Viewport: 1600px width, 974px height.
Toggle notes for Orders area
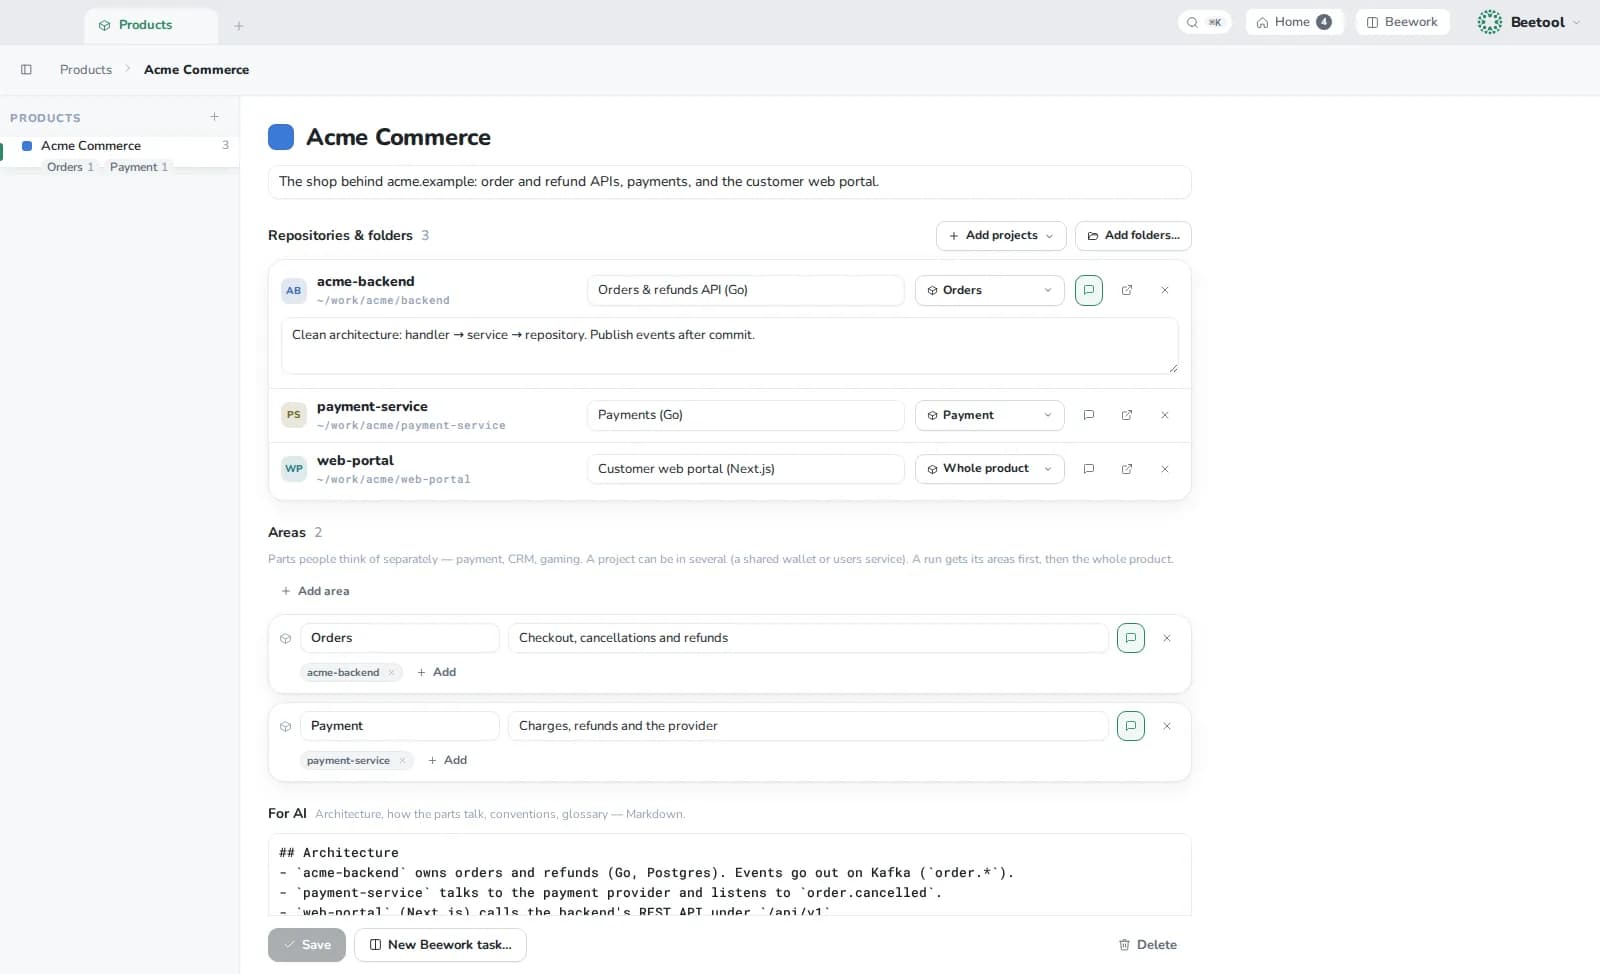pyautogui.click(x=1130, y=638)
